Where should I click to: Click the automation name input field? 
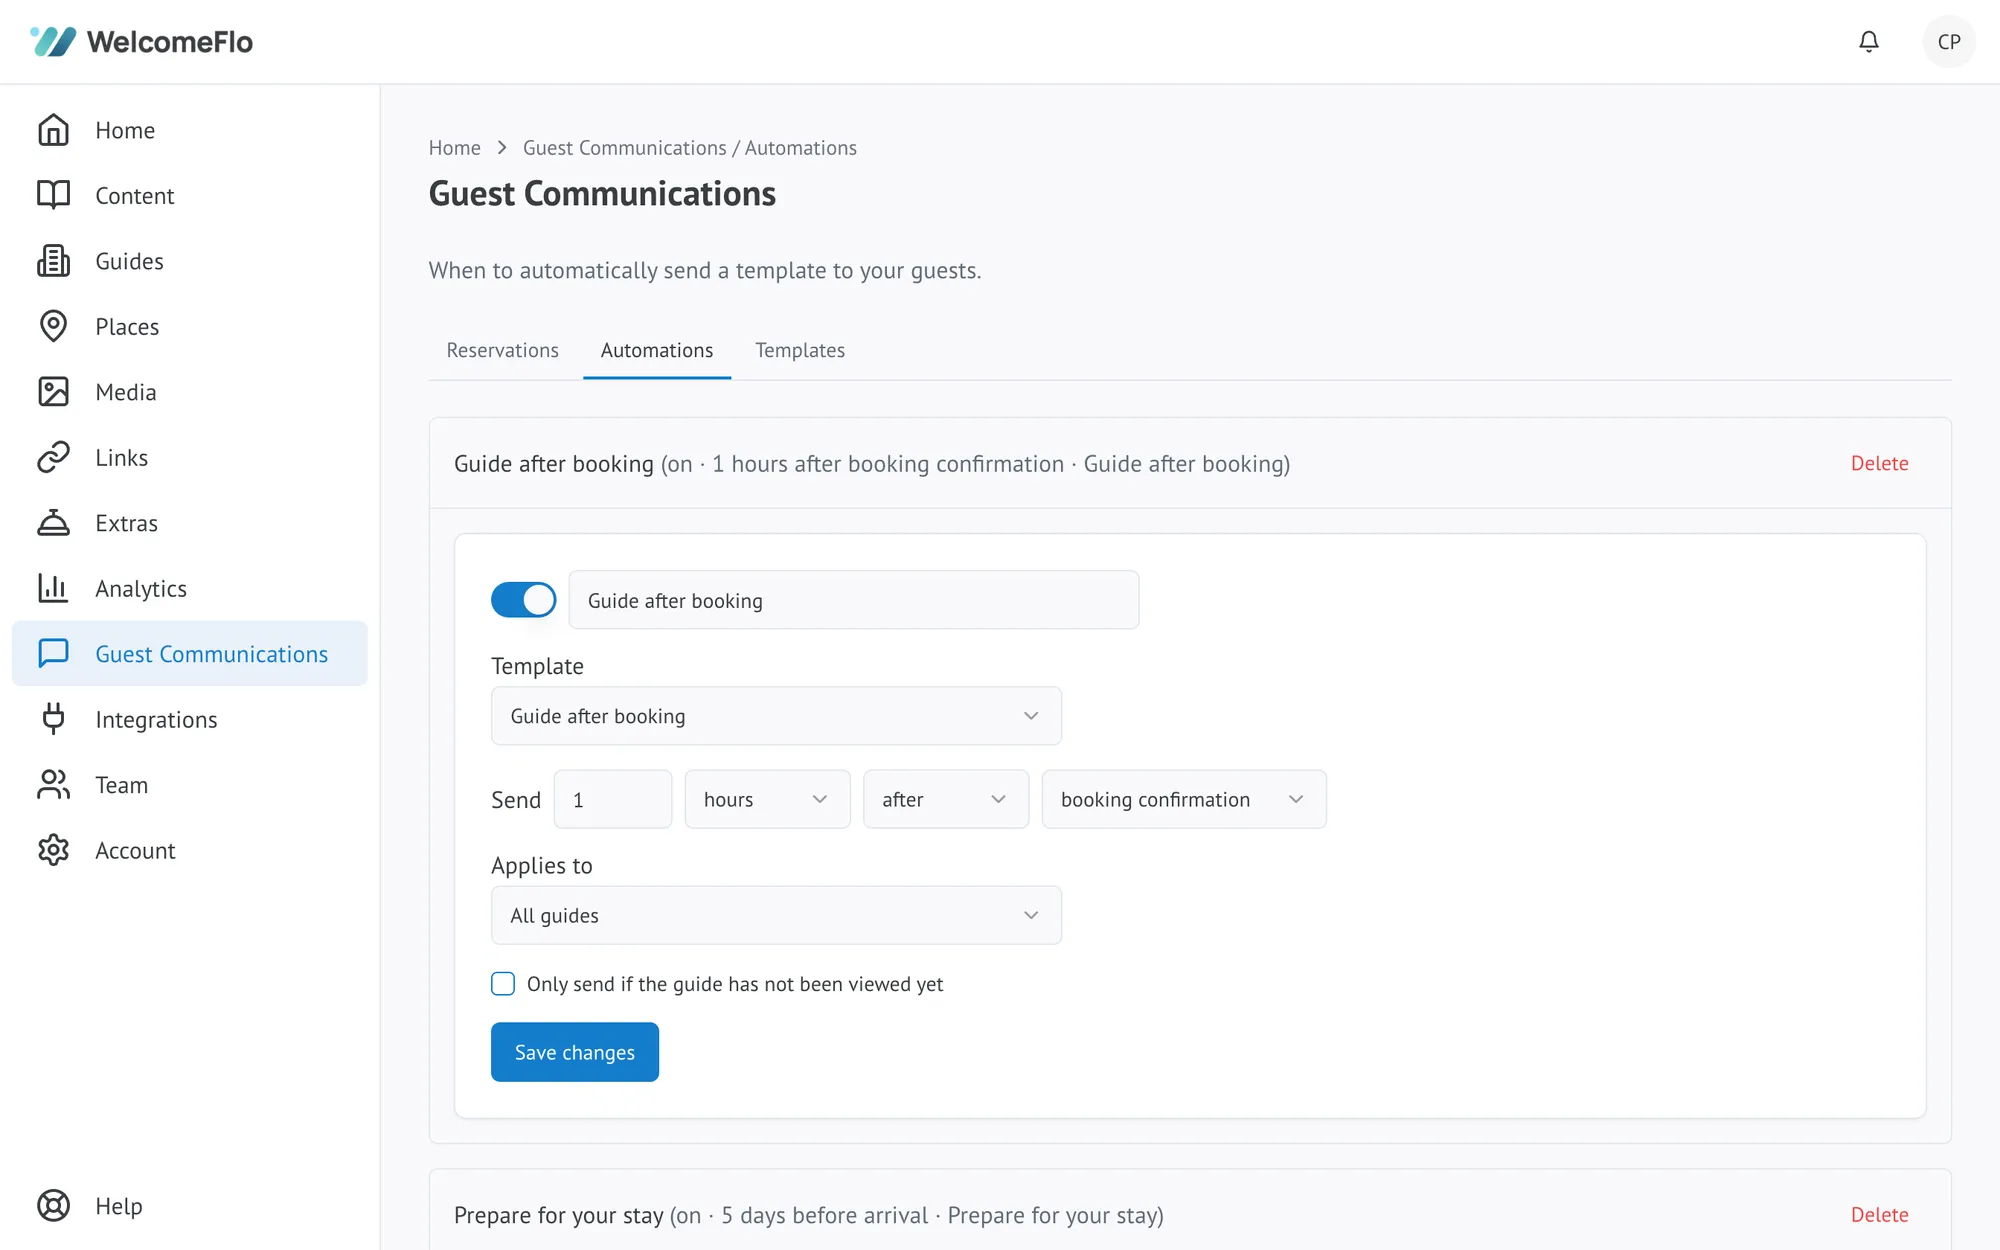coord(854,600)
